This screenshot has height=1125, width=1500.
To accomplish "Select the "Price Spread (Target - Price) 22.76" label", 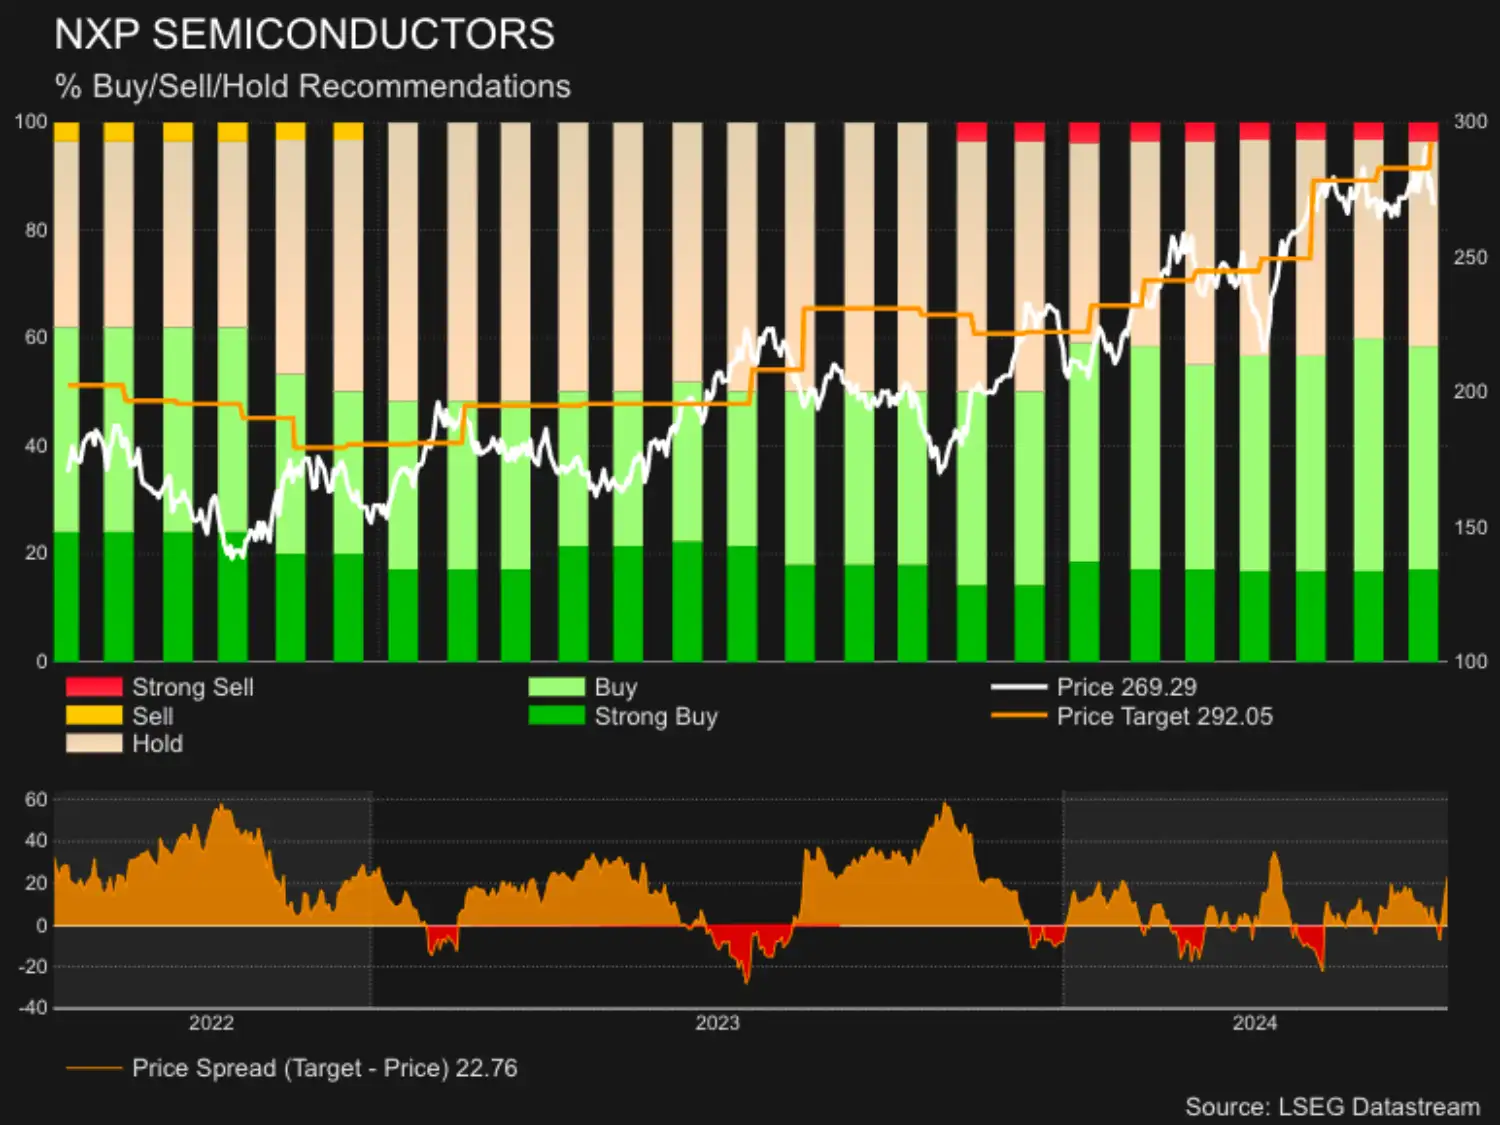I will tap(325, 1068).
